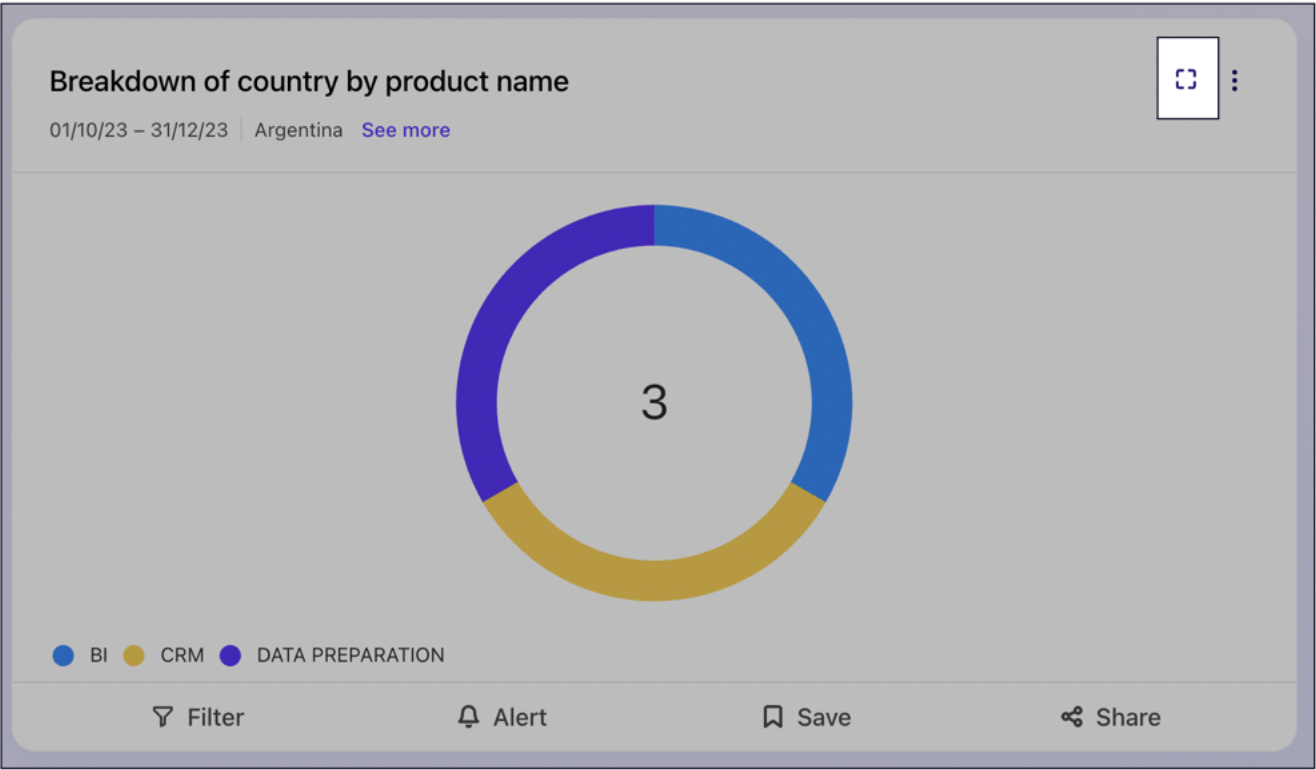
Task: Click the DATA PREPARATION legend label
Action: pyautogui.click(x=350, y=656)
